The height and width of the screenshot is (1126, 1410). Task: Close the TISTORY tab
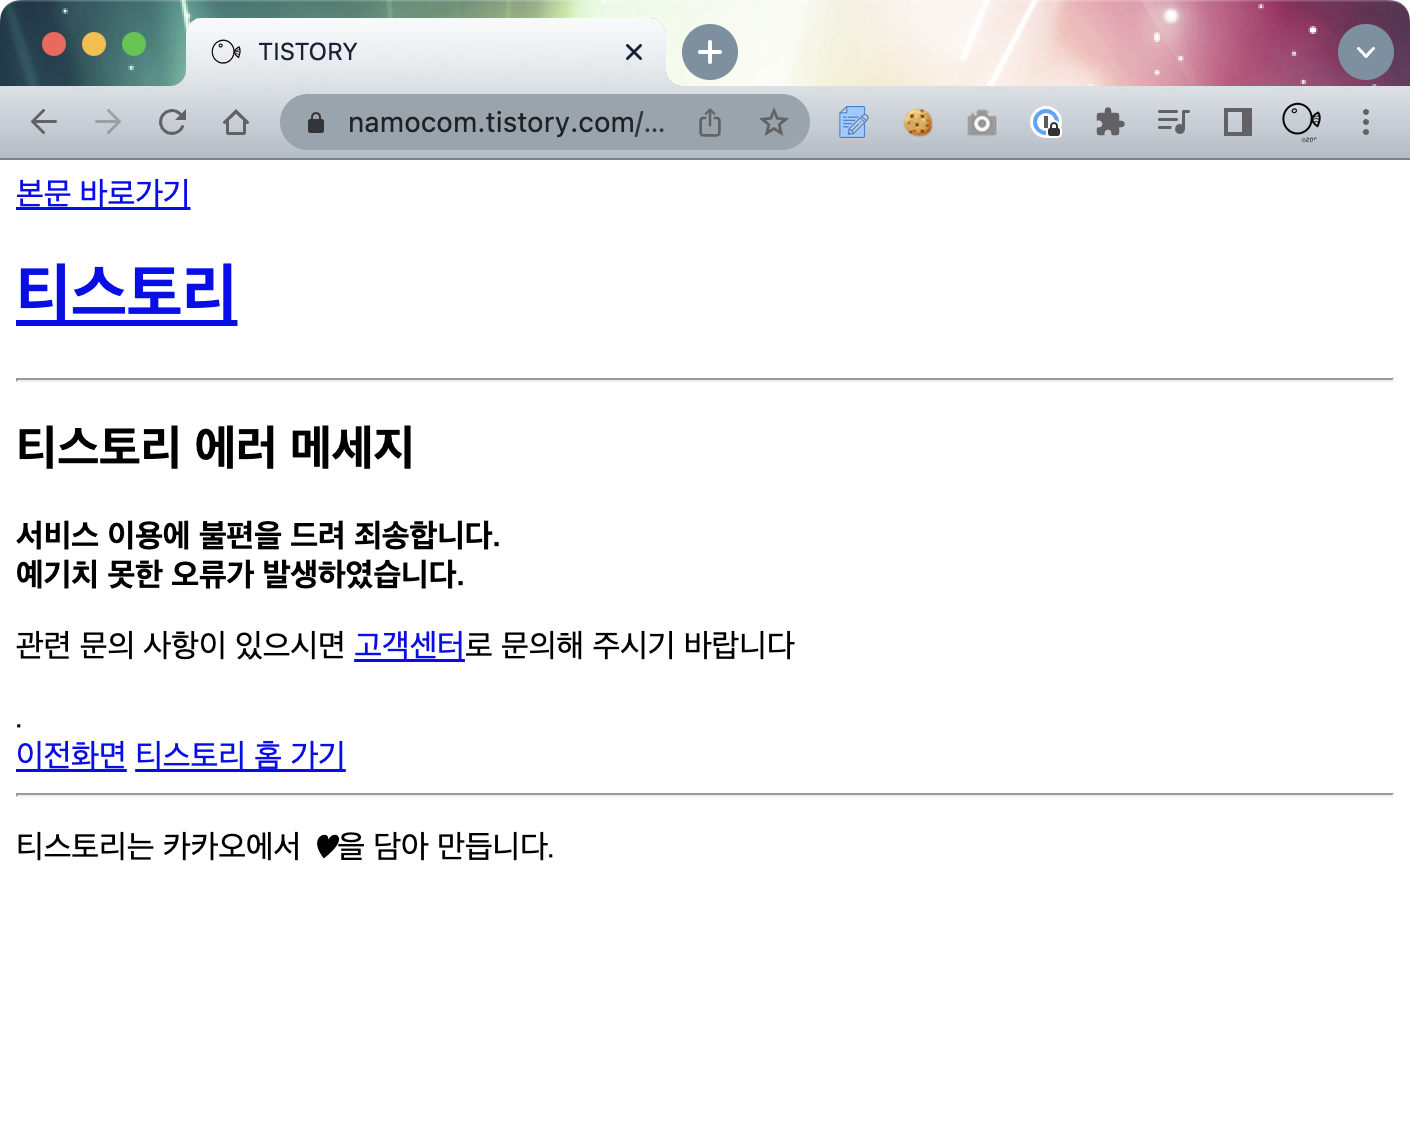(634, 52)
